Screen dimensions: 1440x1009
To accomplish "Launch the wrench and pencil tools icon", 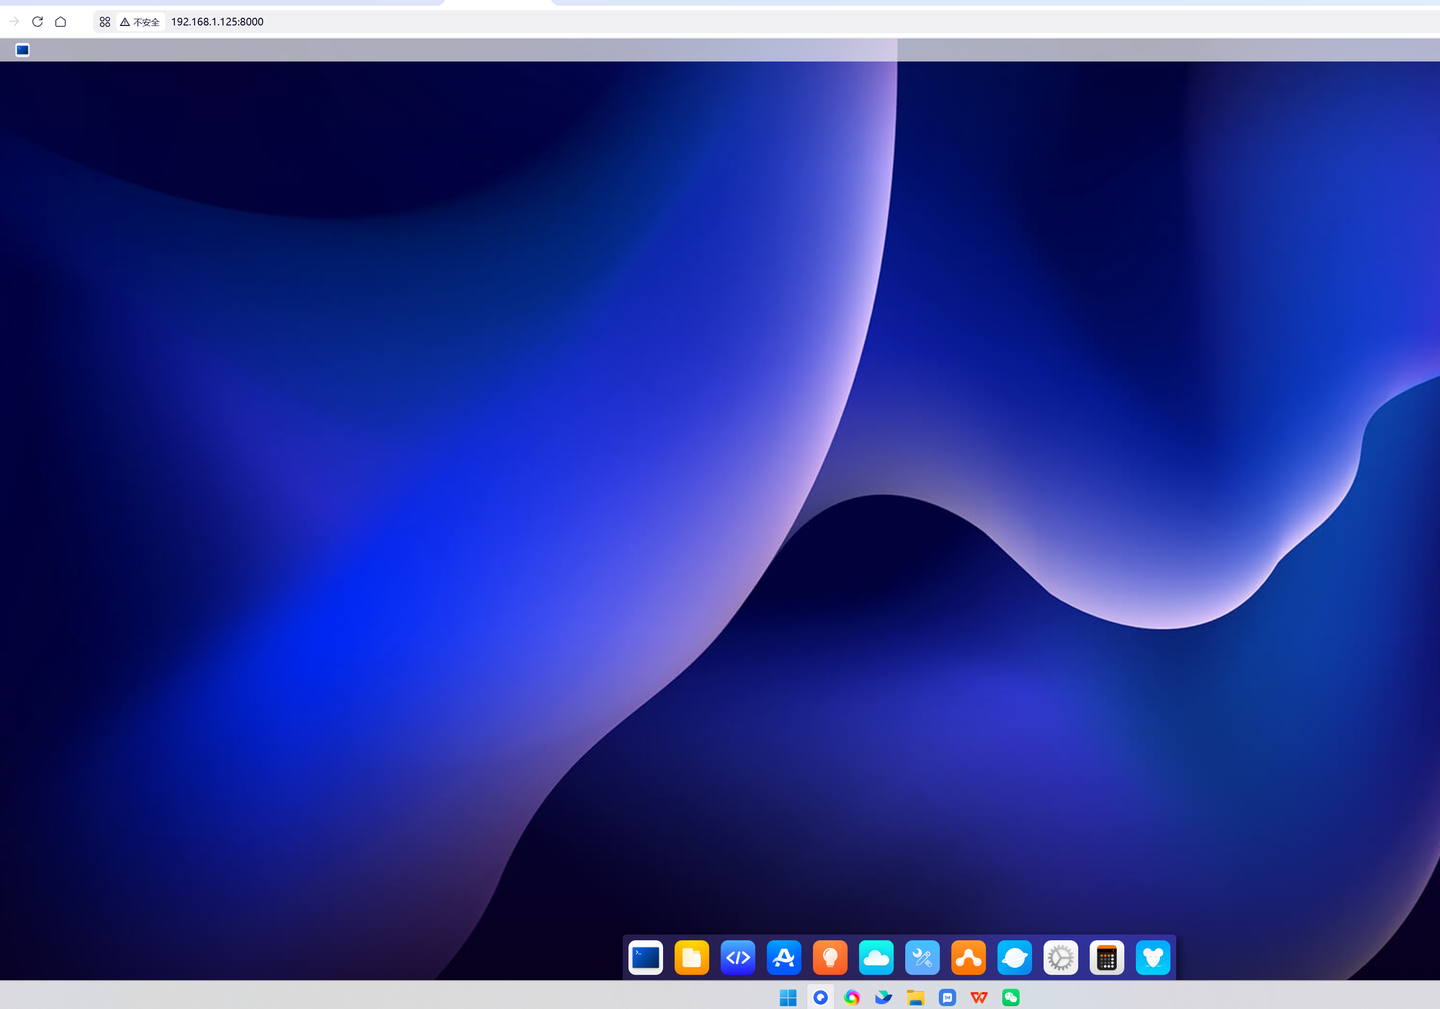I will pos(922,958).
